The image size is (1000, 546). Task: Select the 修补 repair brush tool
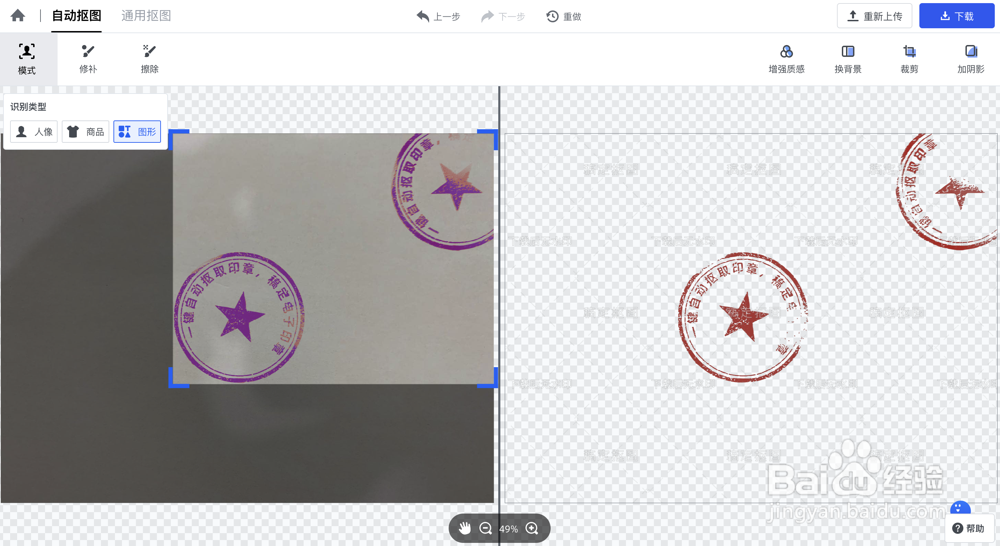tap(88, 59)
